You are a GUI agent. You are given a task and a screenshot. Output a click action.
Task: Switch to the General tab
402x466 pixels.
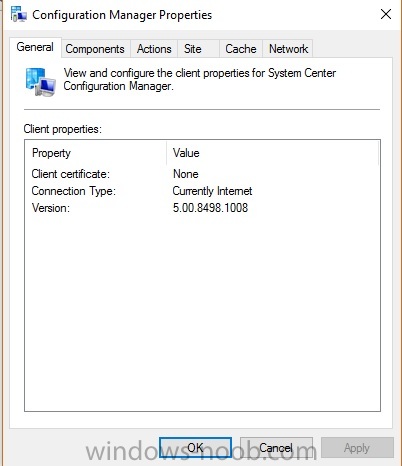(x=35, y=47)
